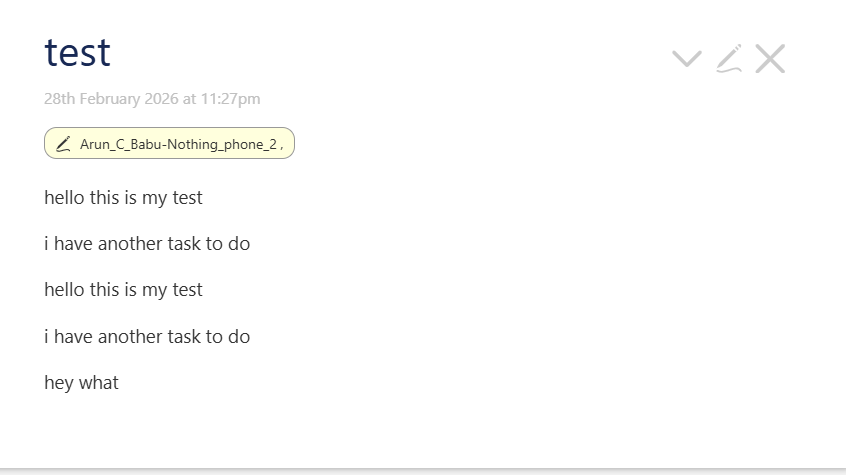Close the test note with the X icon
Screen dimensions: 846x475
coord(770,59)
